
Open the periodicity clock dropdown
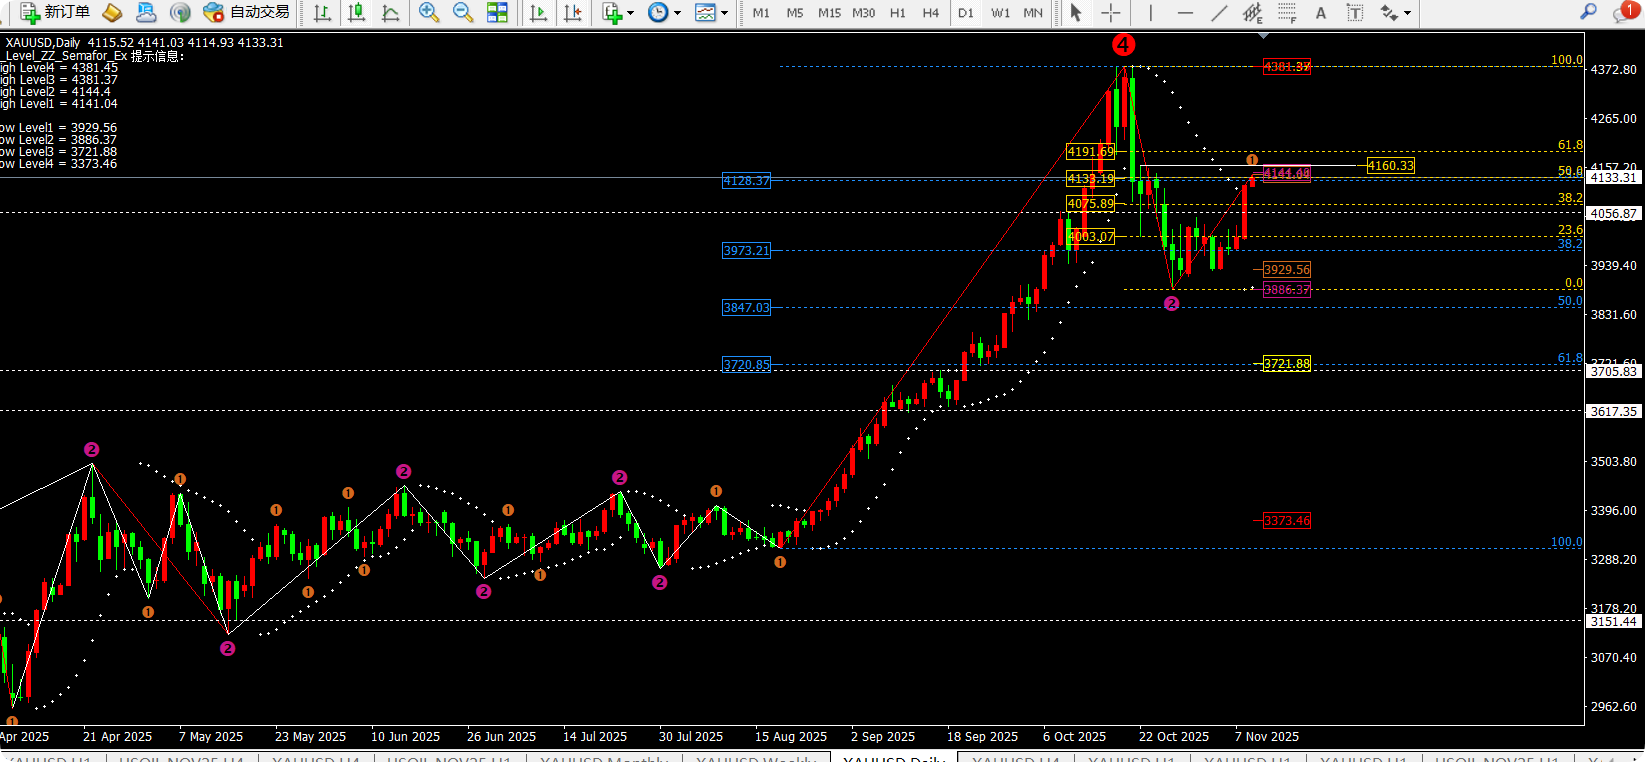tap(677, 13)
